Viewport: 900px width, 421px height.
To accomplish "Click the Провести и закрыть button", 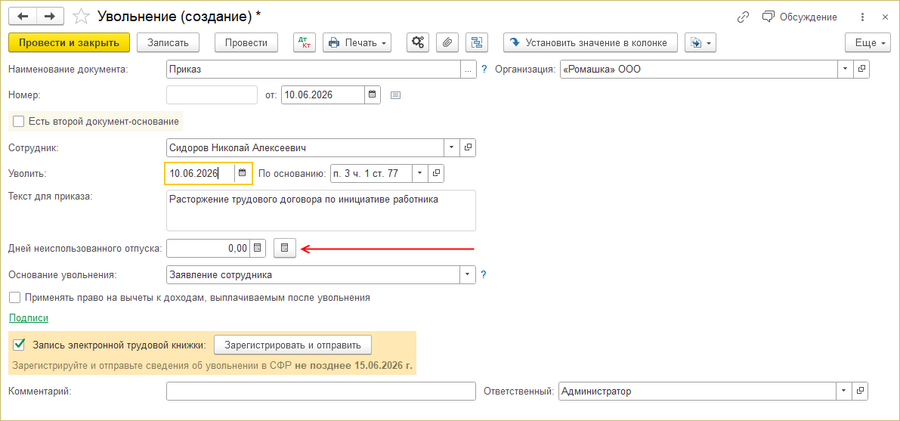I will tap(69, 43).
